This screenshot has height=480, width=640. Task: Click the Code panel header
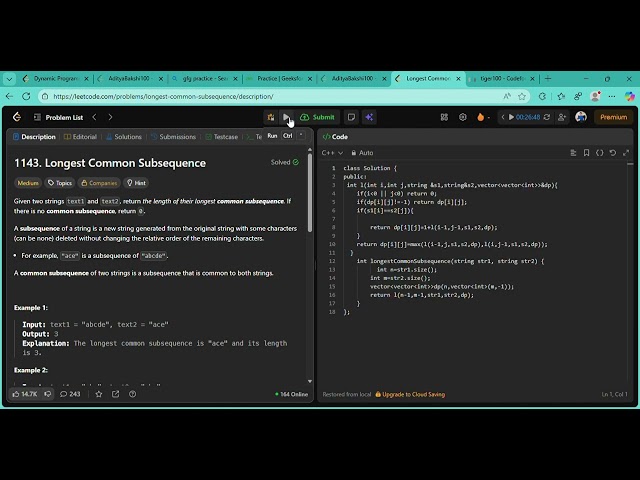pyautogui.click(x=335, y=137)
